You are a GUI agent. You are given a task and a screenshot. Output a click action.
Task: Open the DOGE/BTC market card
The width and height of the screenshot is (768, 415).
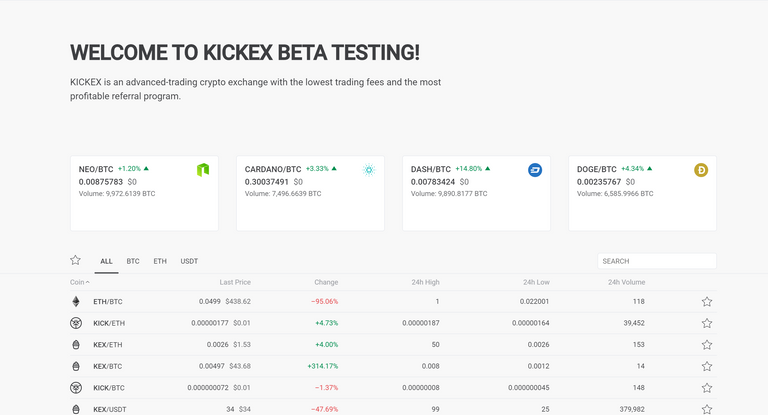(x=643, y=194)
